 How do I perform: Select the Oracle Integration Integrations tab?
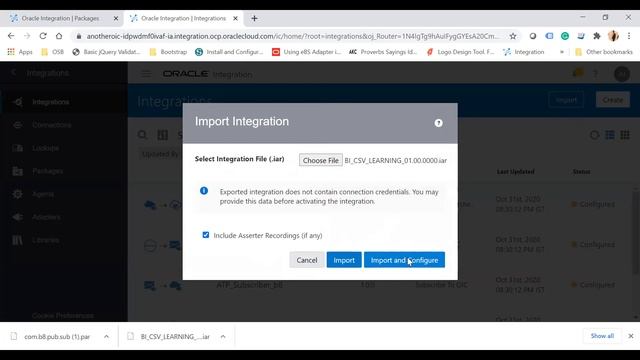click(183, 18)
